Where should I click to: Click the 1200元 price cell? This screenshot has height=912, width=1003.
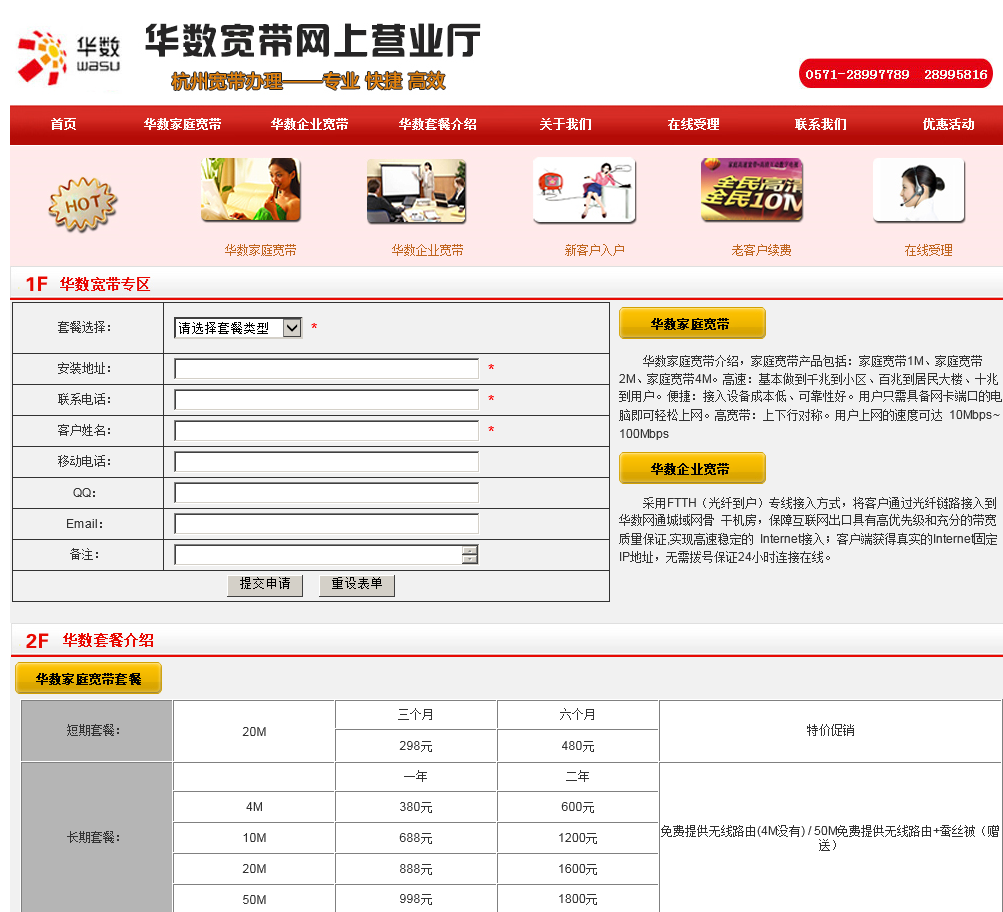(x=578, y=838)
